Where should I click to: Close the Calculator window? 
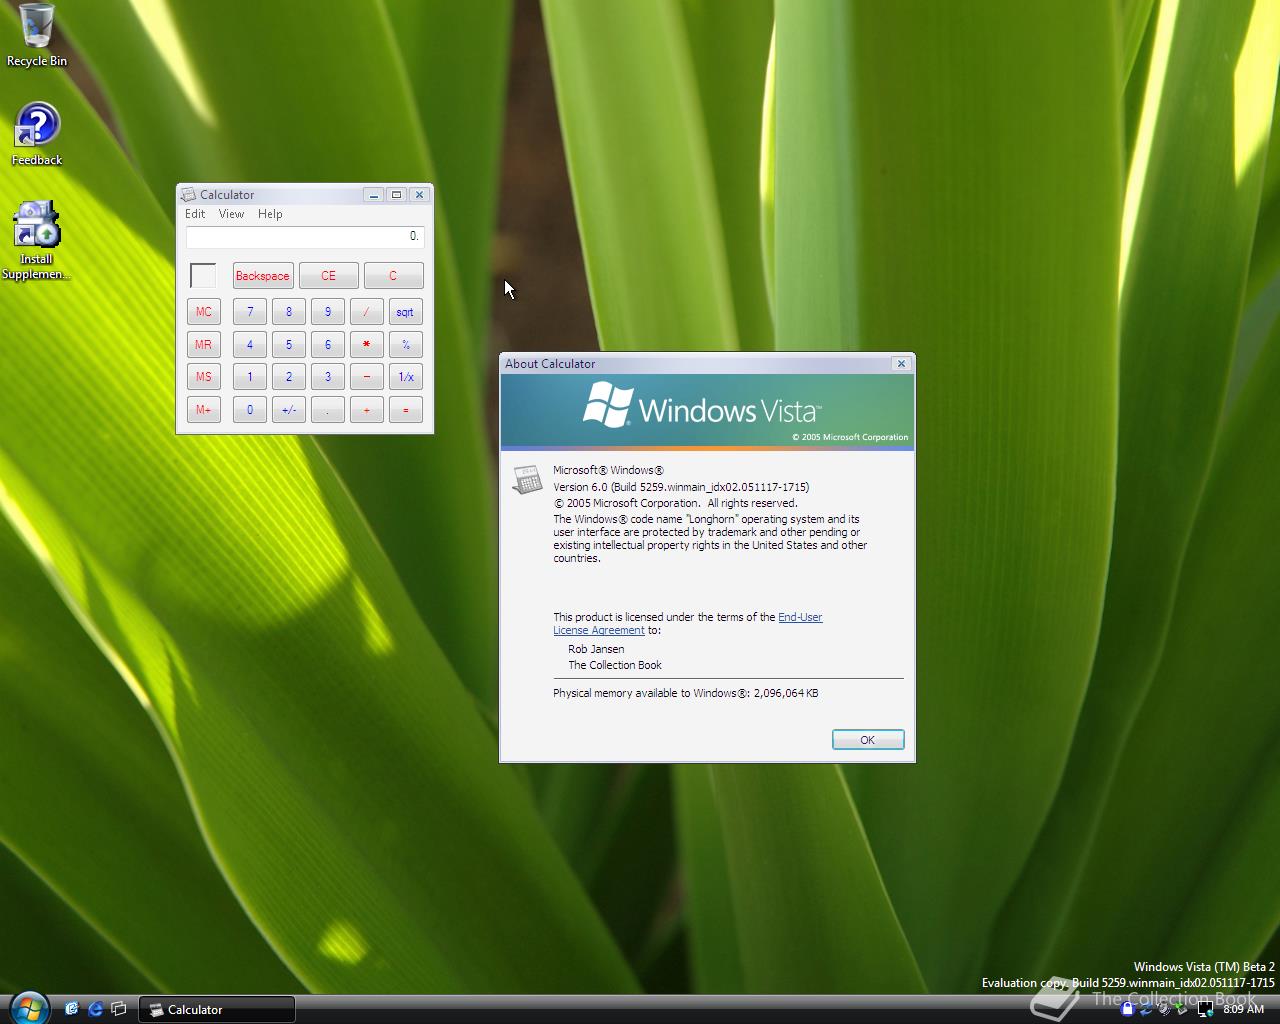tap(419, 195)
